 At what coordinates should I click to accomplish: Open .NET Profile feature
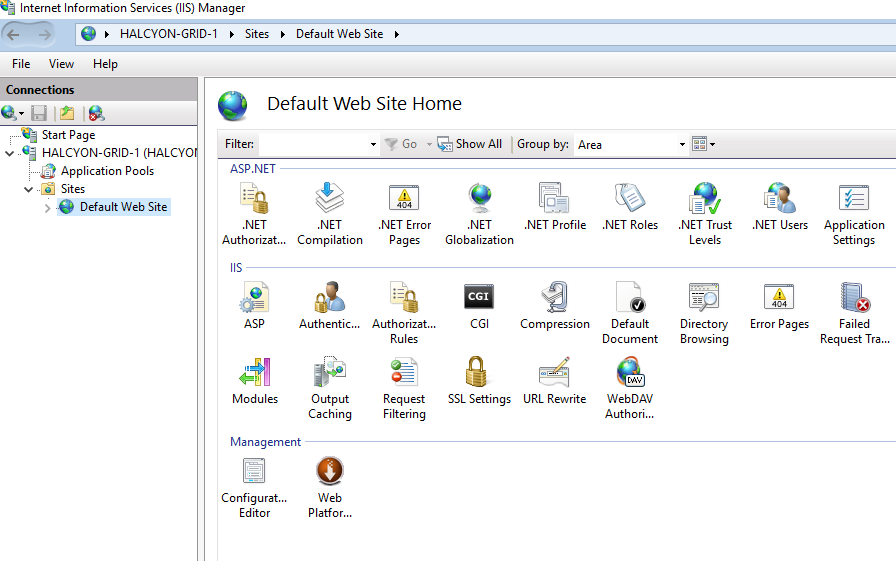coord(555,206)
